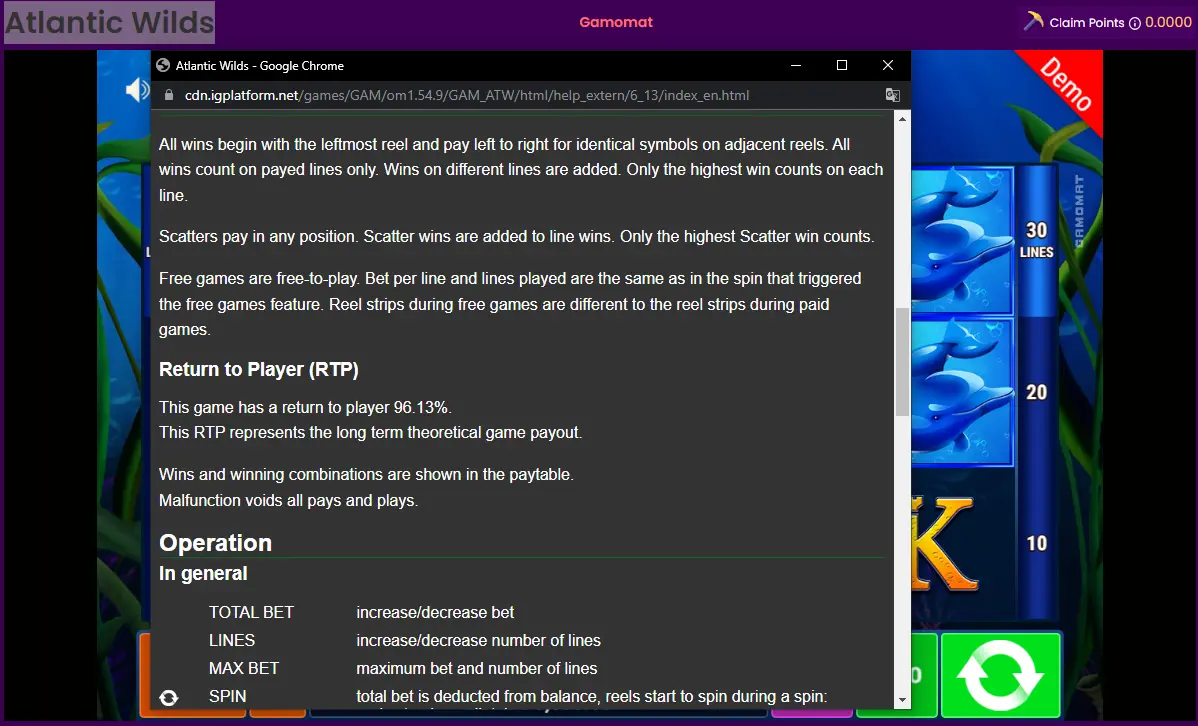Click the popup address bar URL
The height and width of the screenshot is (726, 1198).
tap(467, 95)
